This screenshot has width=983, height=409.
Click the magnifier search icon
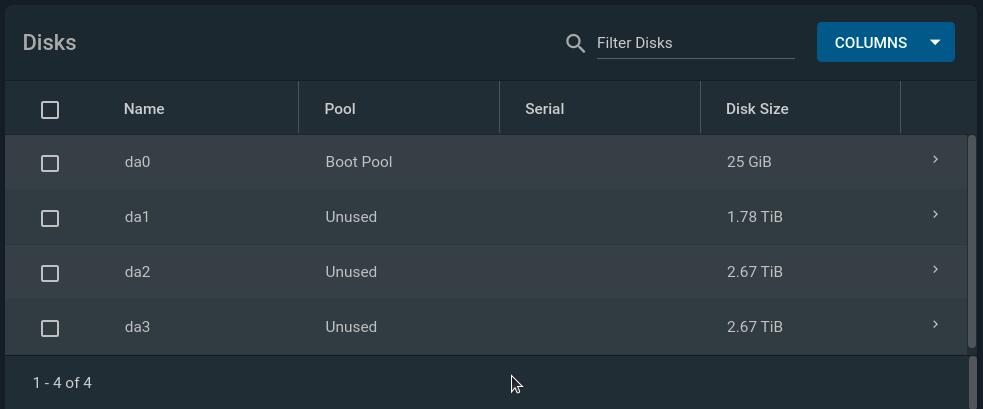point(575,43)
